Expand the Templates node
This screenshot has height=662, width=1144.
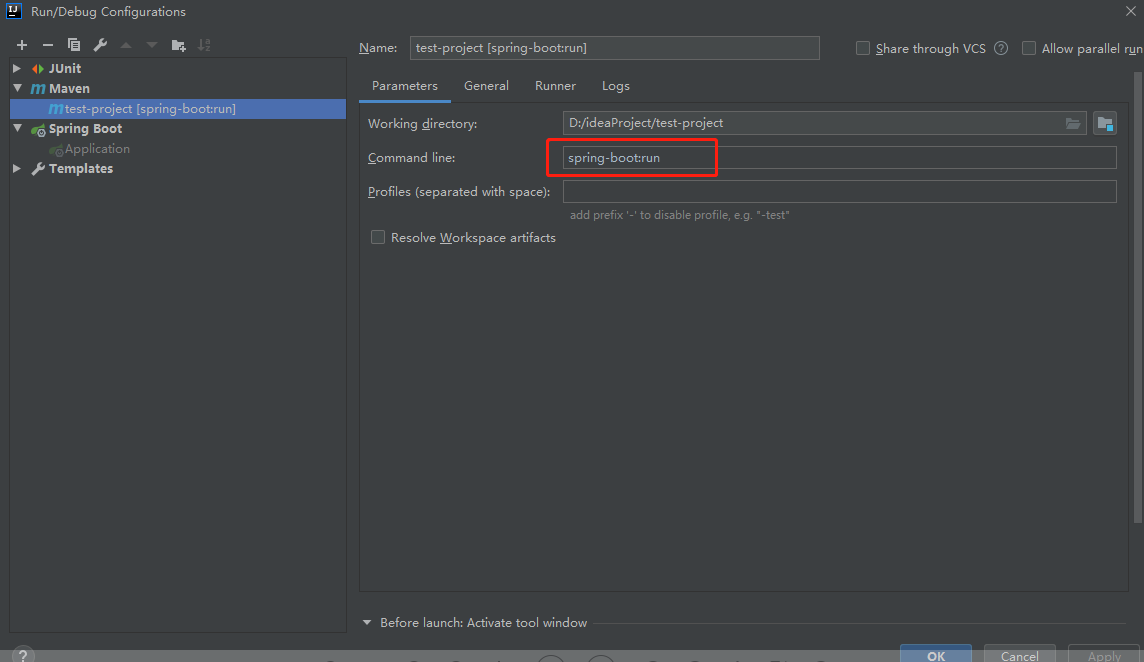17,168
